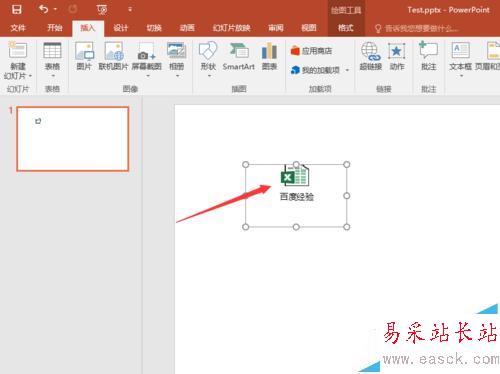Click the Save icon in quick access toolbar

16,9
